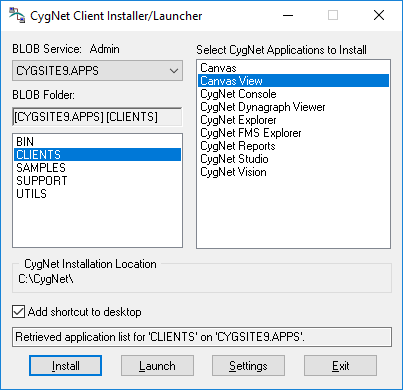Click the Launch button
This screenshot has height=390, width=403.
[x=157, y=366]
